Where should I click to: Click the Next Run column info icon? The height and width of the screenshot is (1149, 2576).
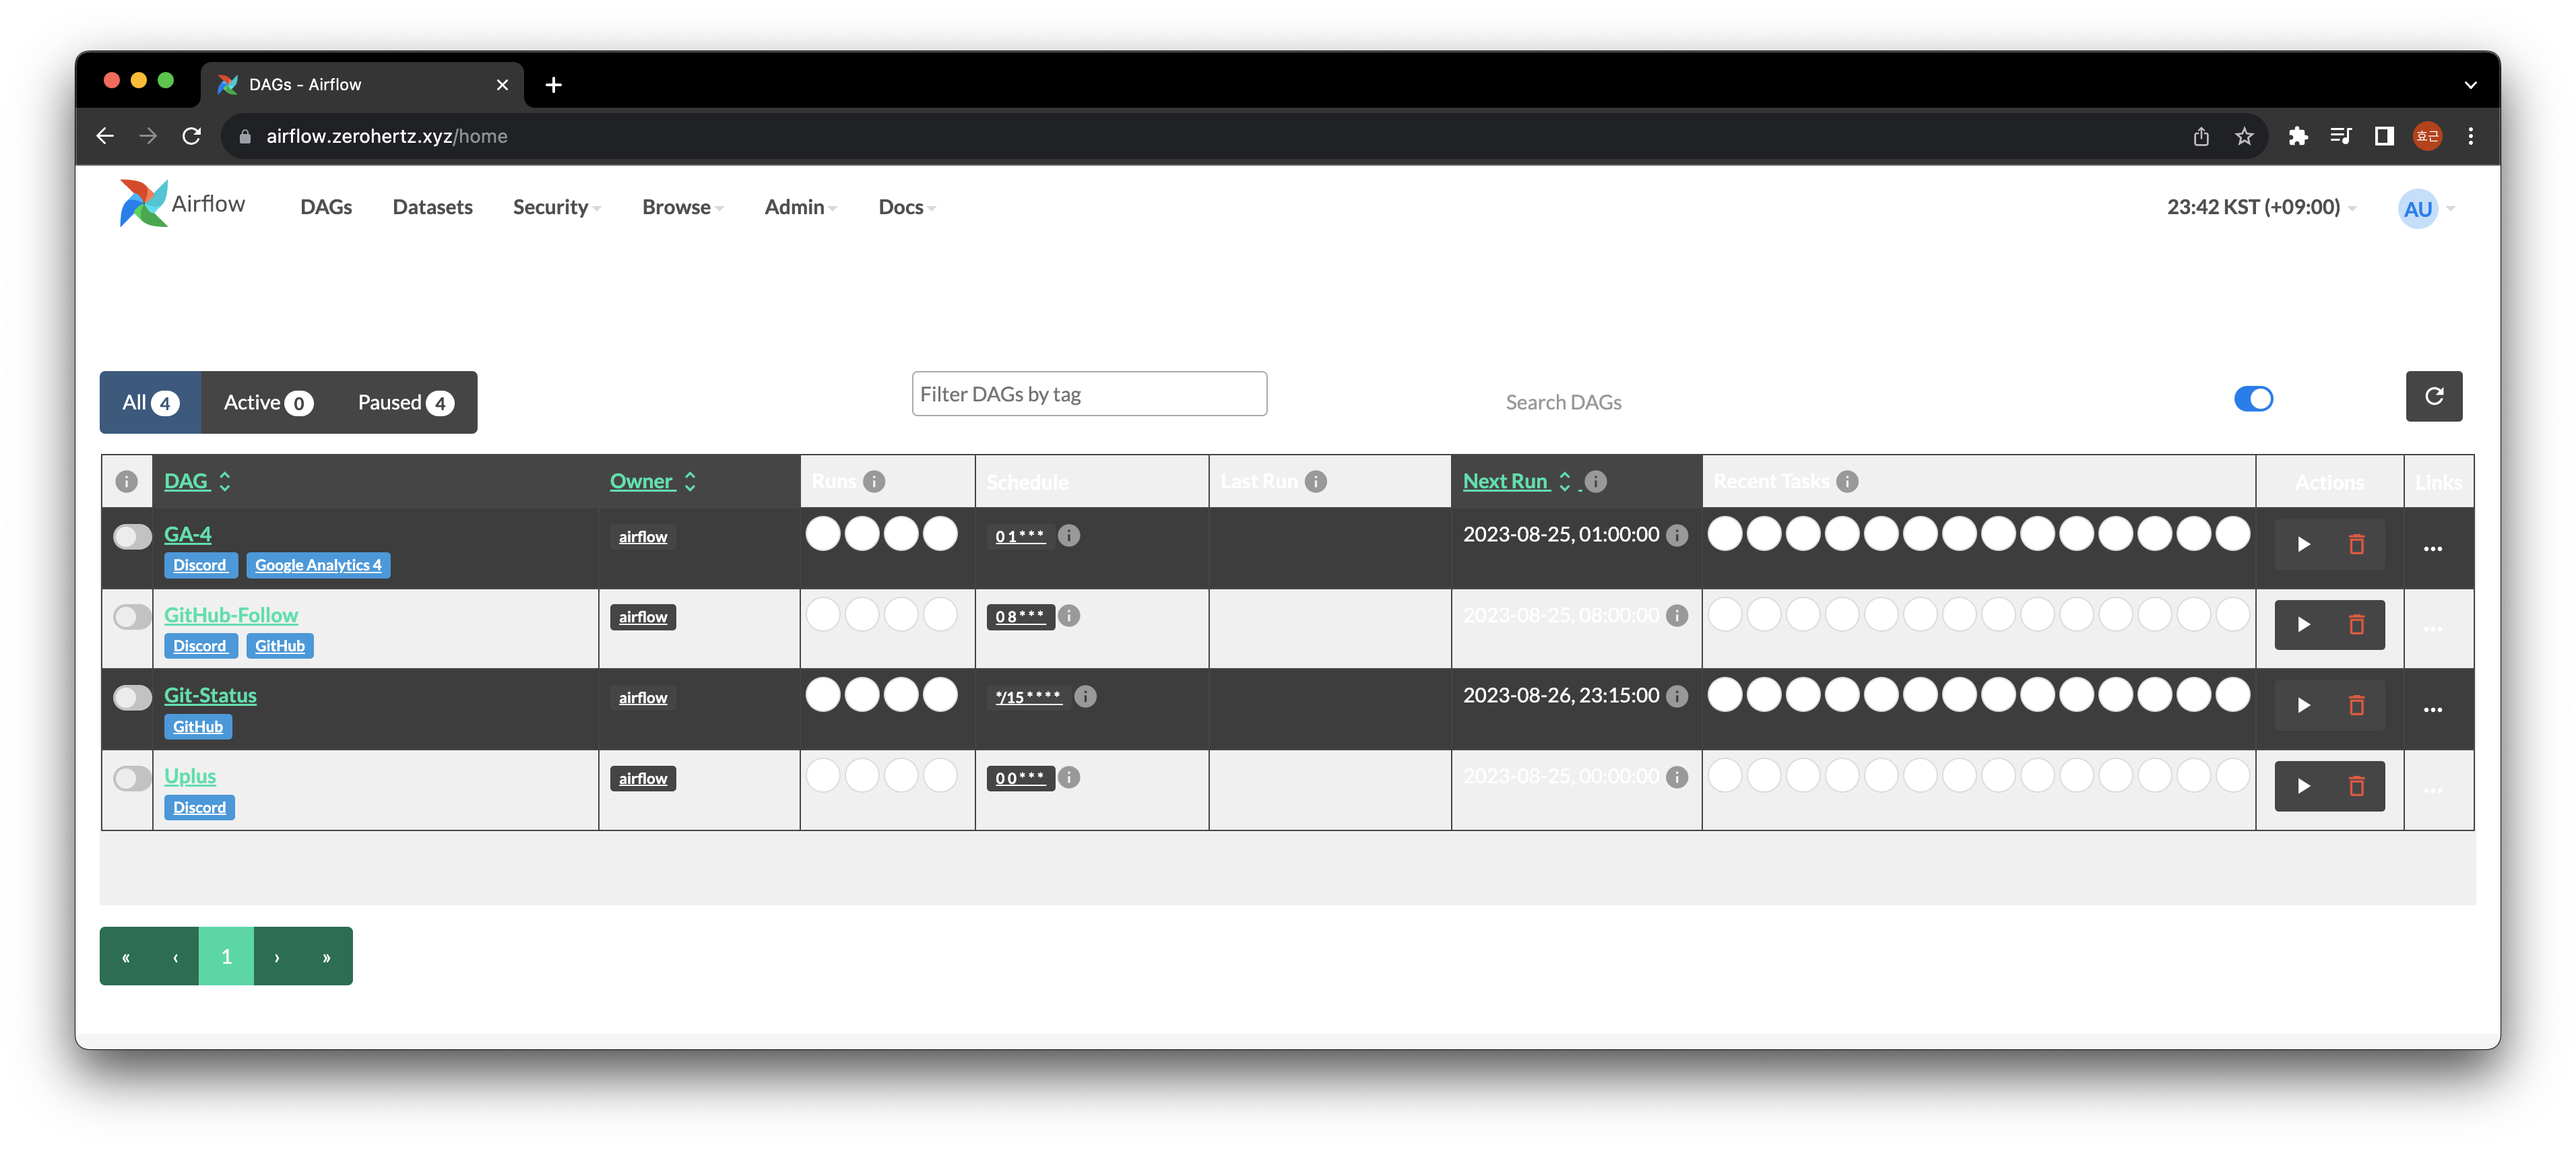tap(1596, 482)
